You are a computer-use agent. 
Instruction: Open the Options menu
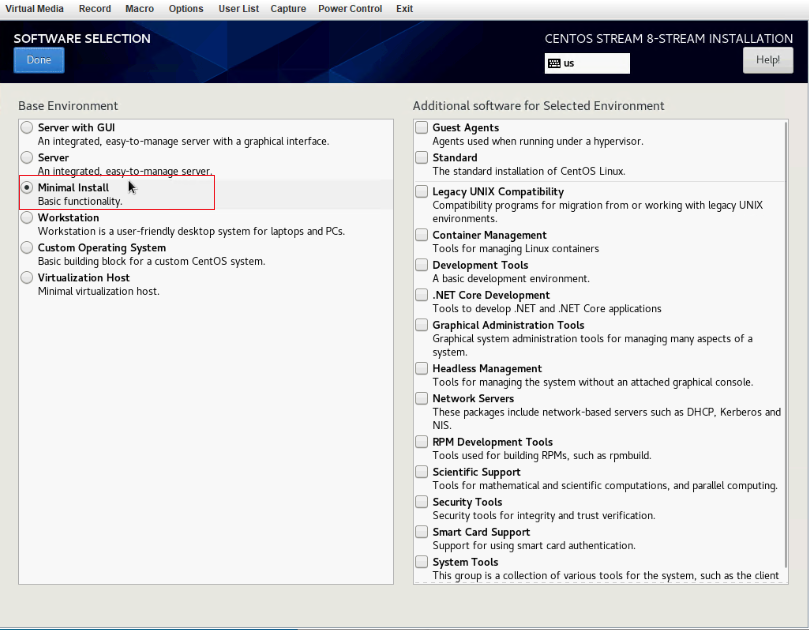click(186, 9)
